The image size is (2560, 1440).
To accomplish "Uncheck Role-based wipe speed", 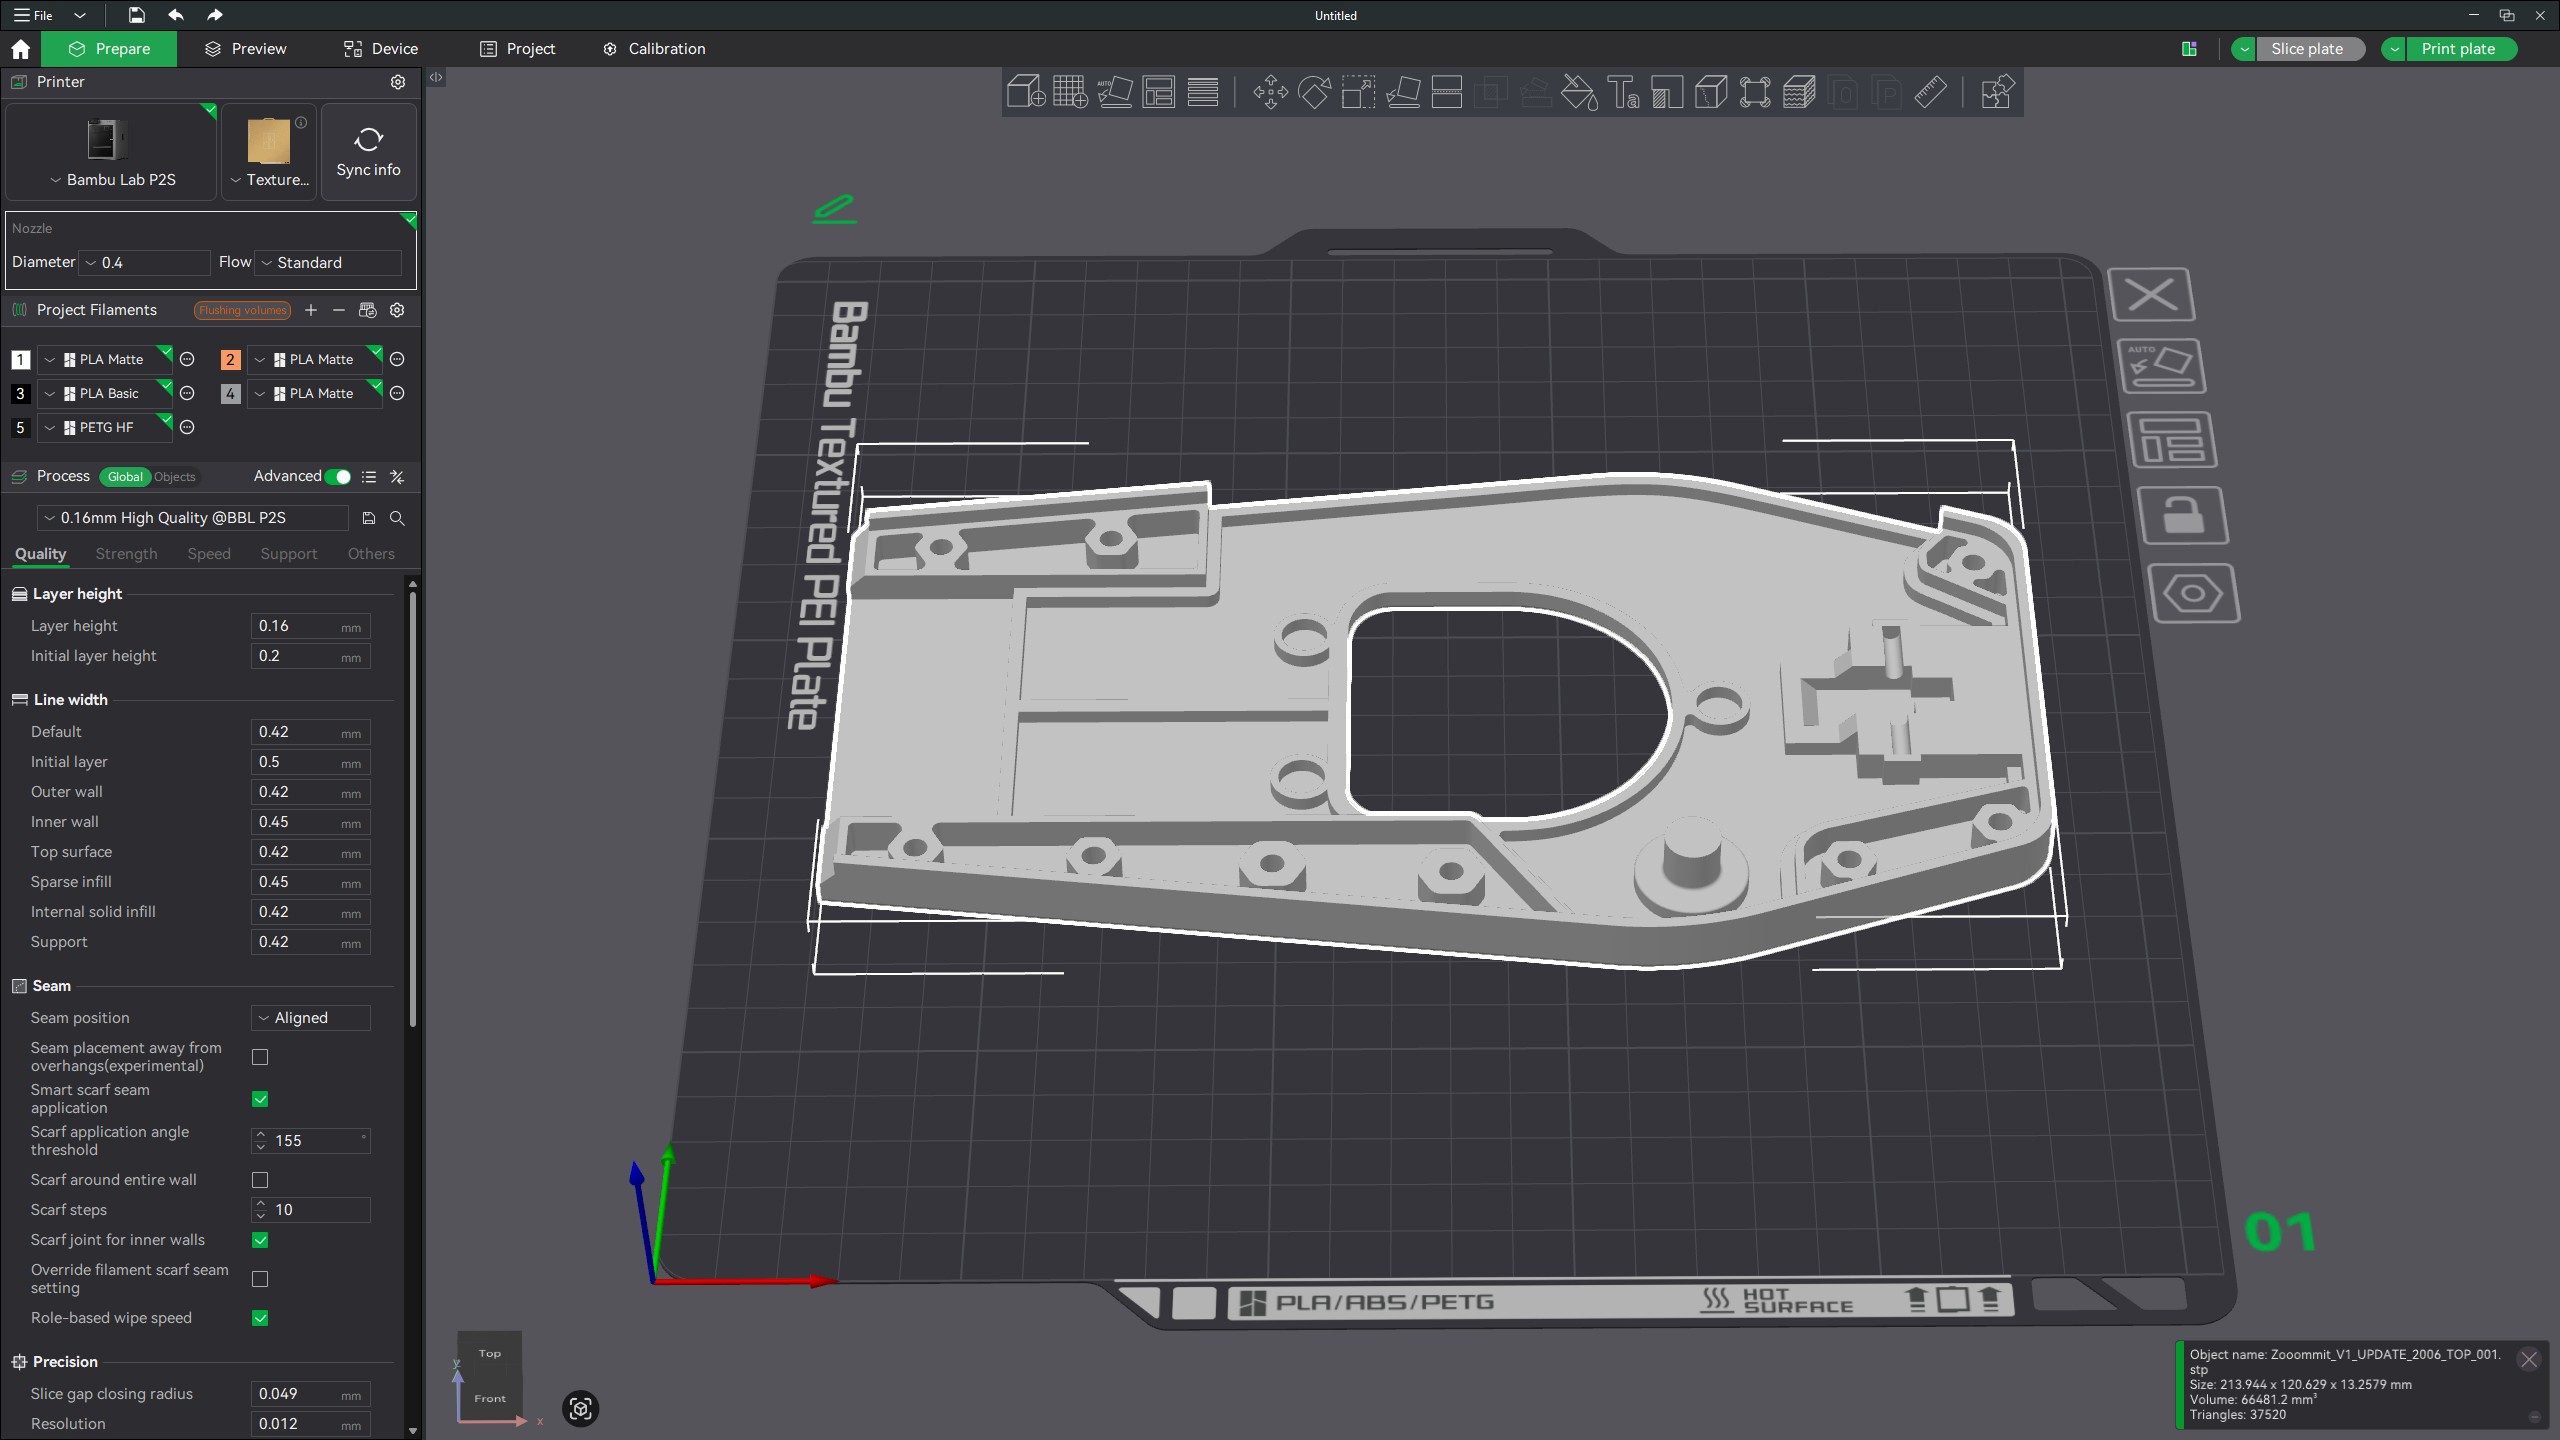I will click(x=260, y=1318).
